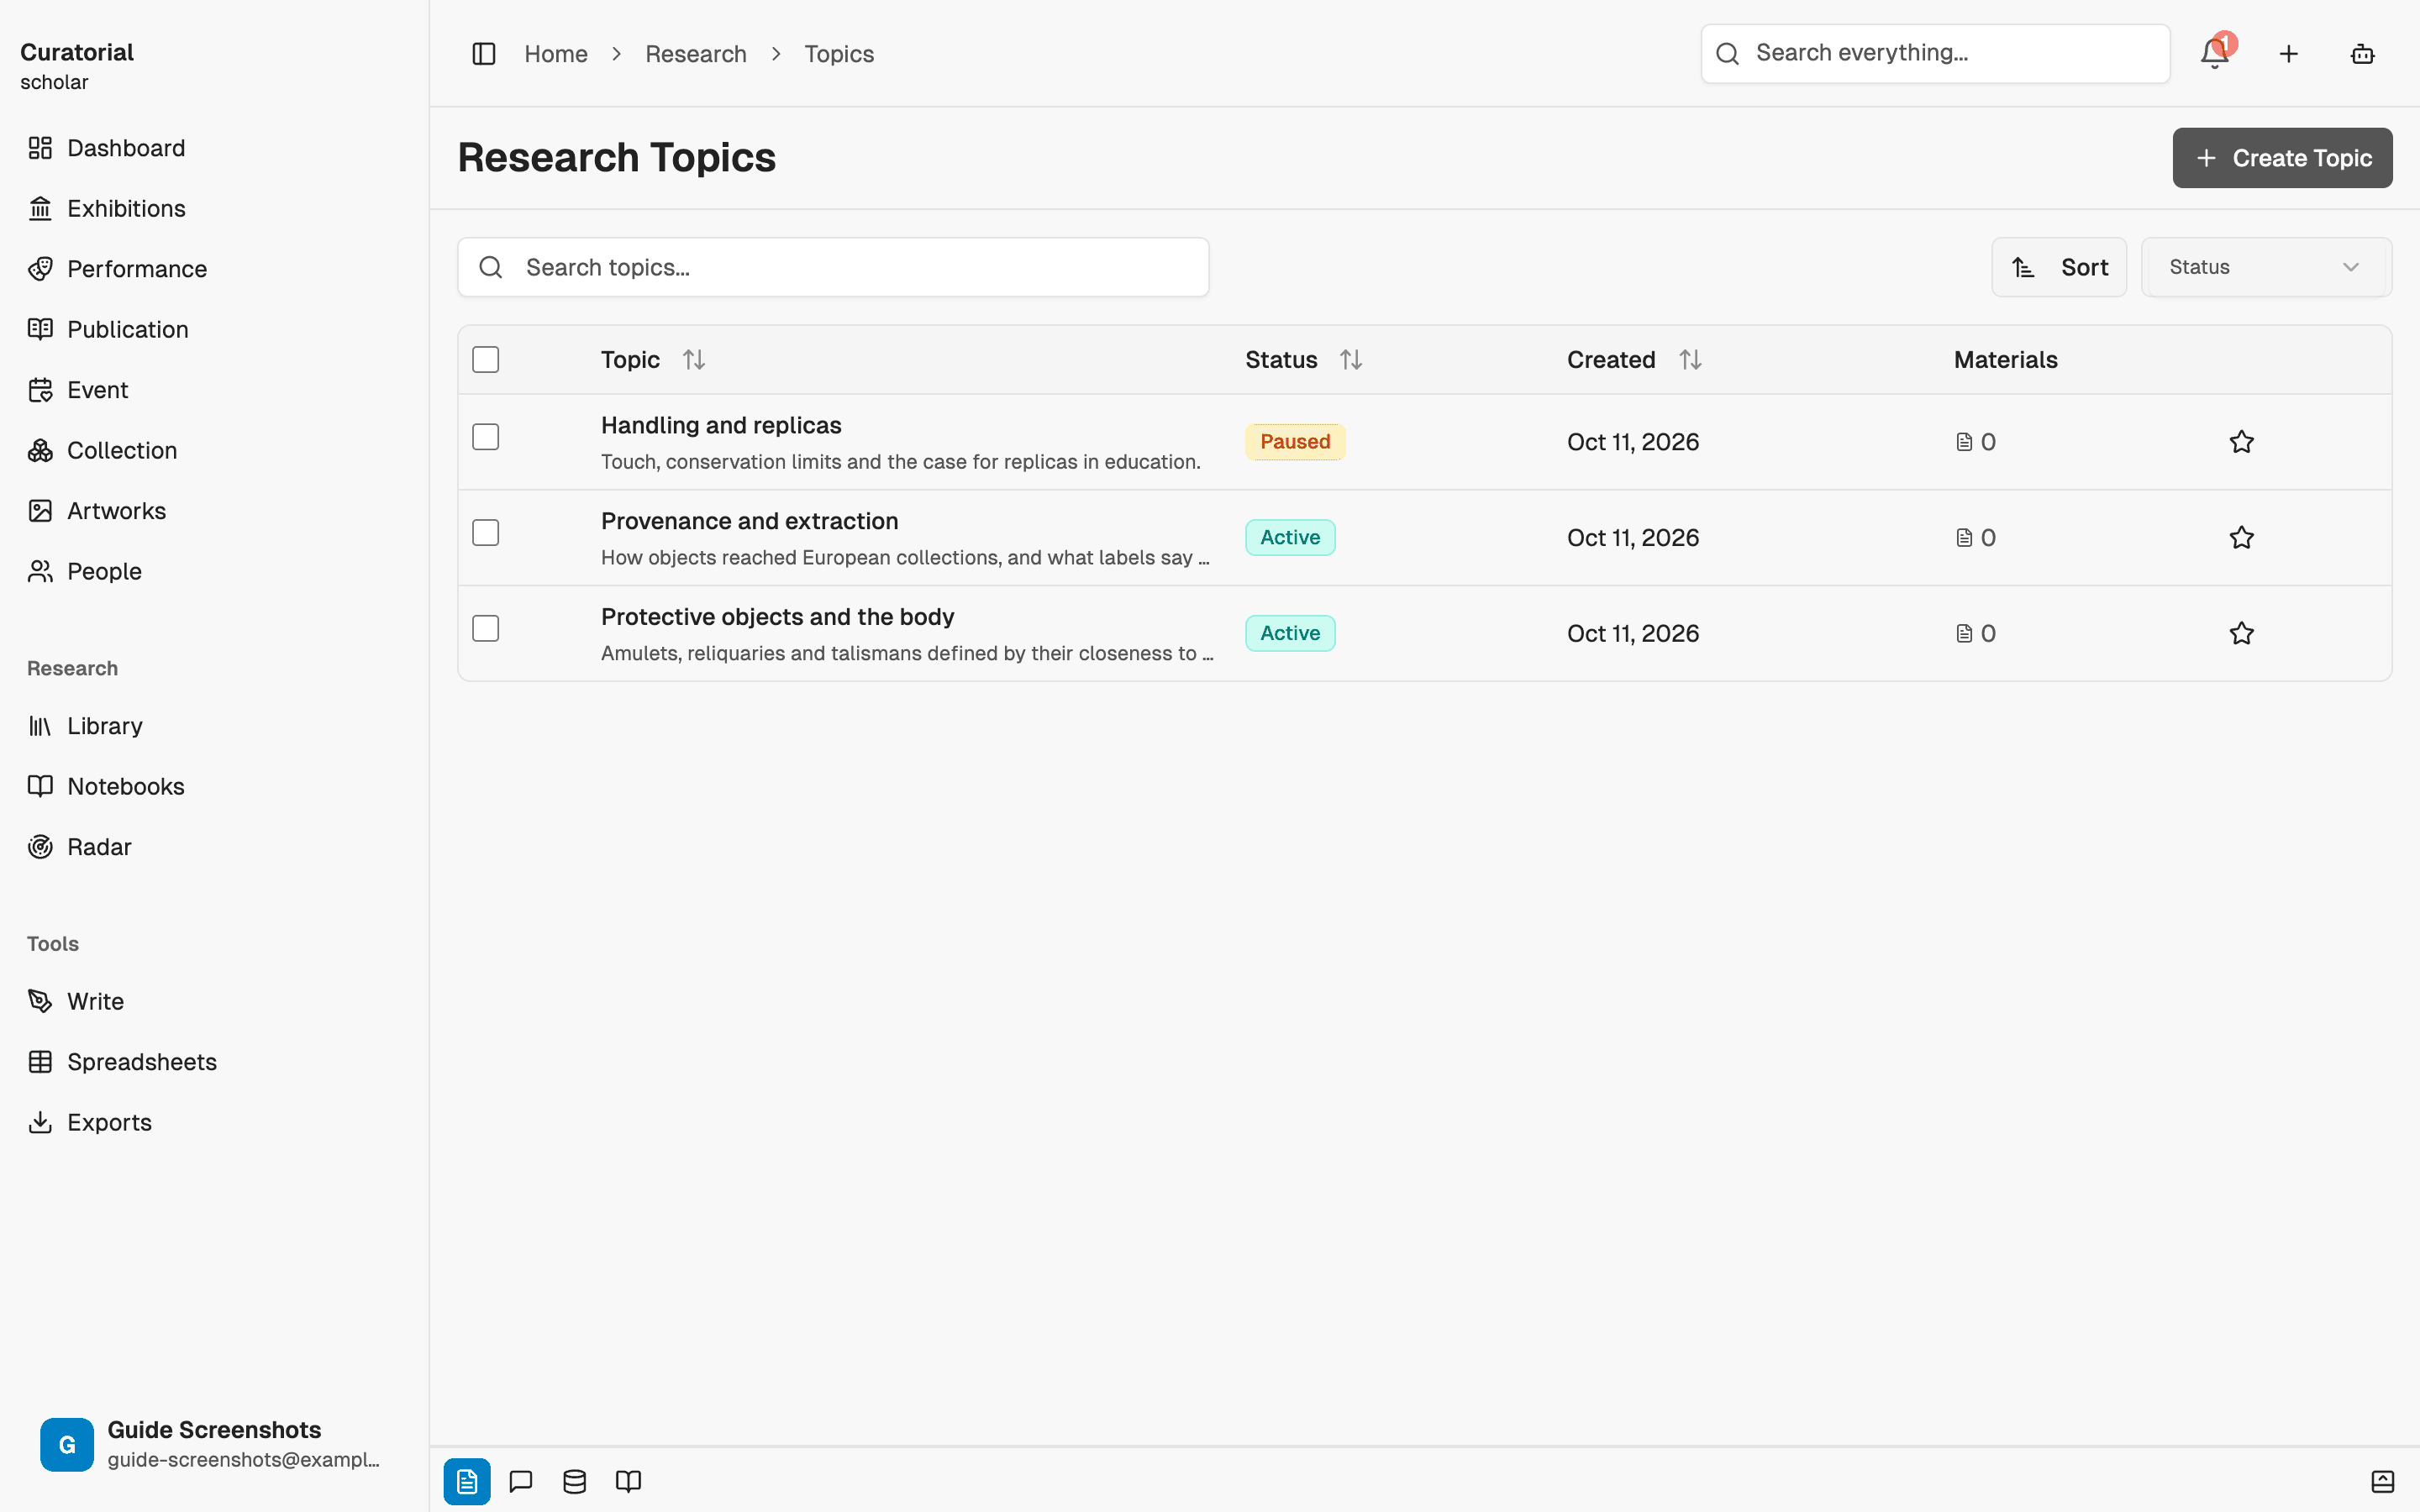This screenshot has width=2420, height=1512.
Task: Toggle the sidebar panel icon
Action: coord(484,54)
